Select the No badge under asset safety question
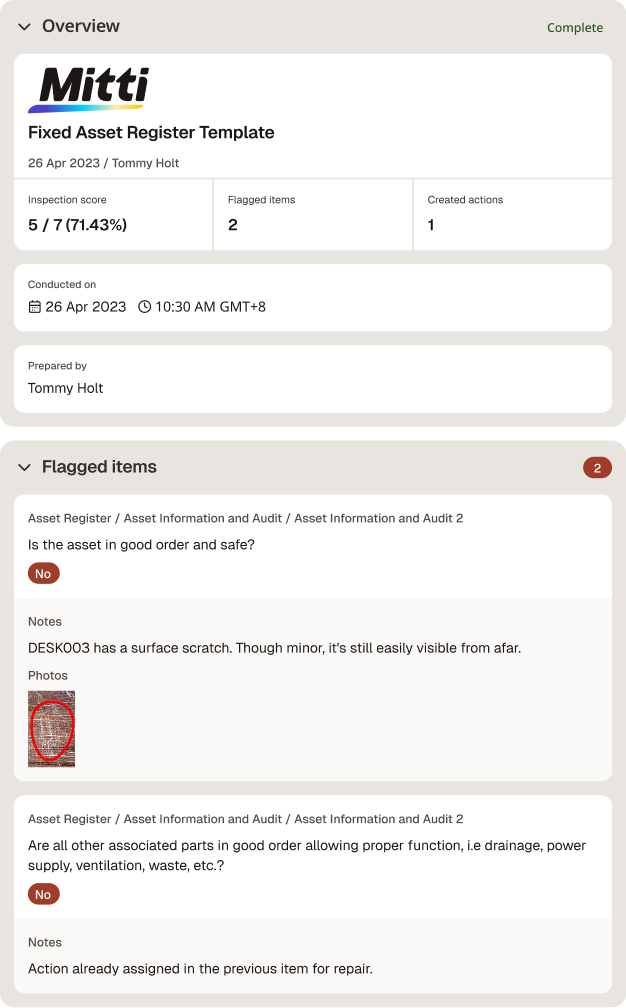Screen dimensions: 626x1008 (x=44, y=573)
